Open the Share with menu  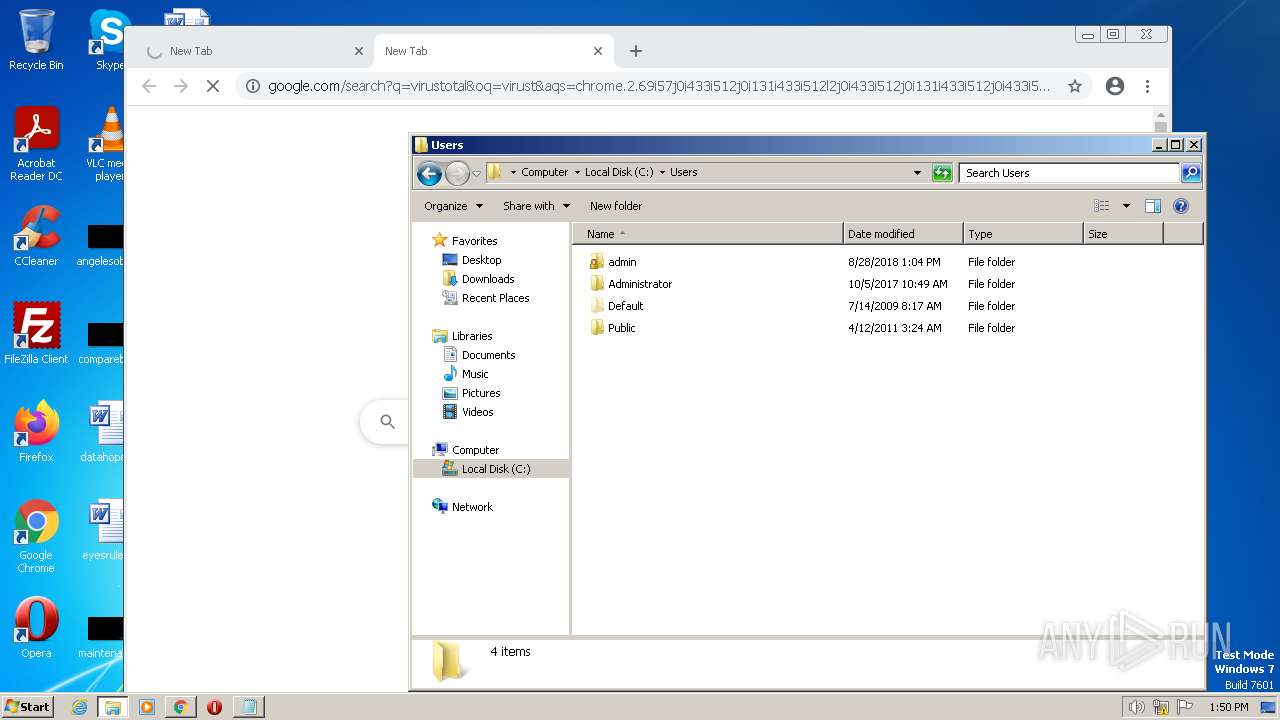coord(536,206)
